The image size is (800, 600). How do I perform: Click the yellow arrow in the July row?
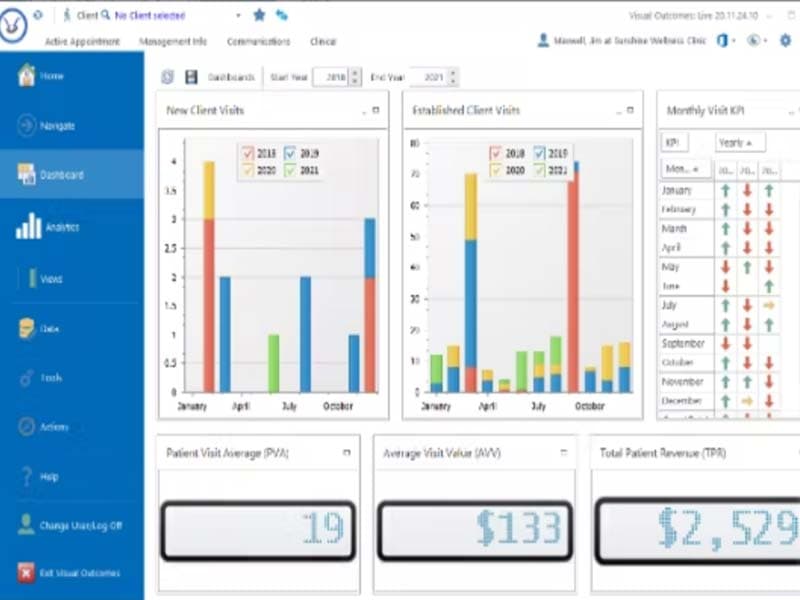769,306
